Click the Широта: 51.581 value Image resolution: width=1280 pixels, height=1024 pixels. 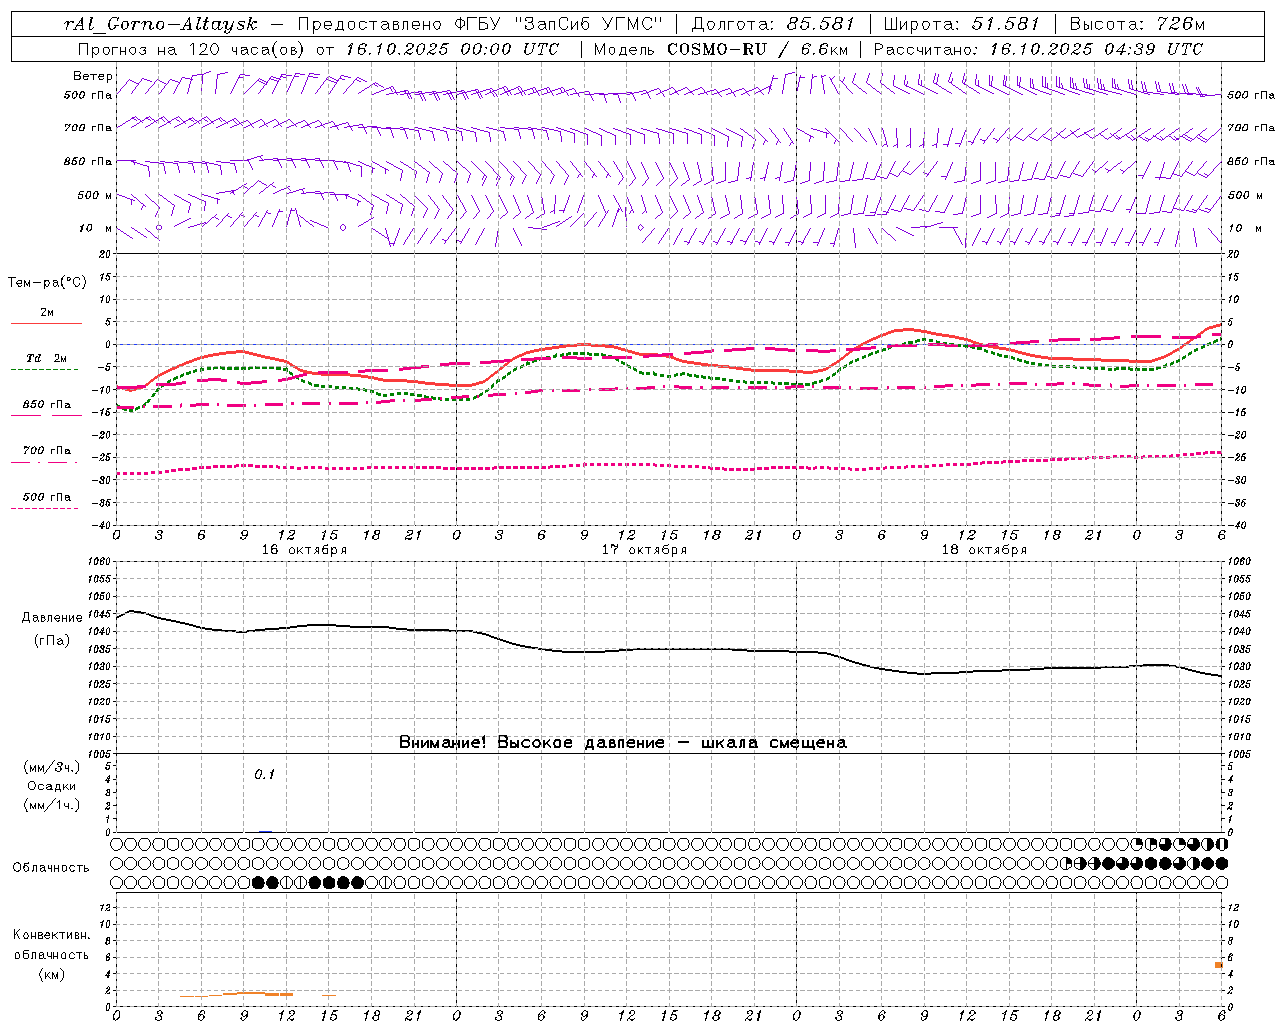click(x=963, y=24)
